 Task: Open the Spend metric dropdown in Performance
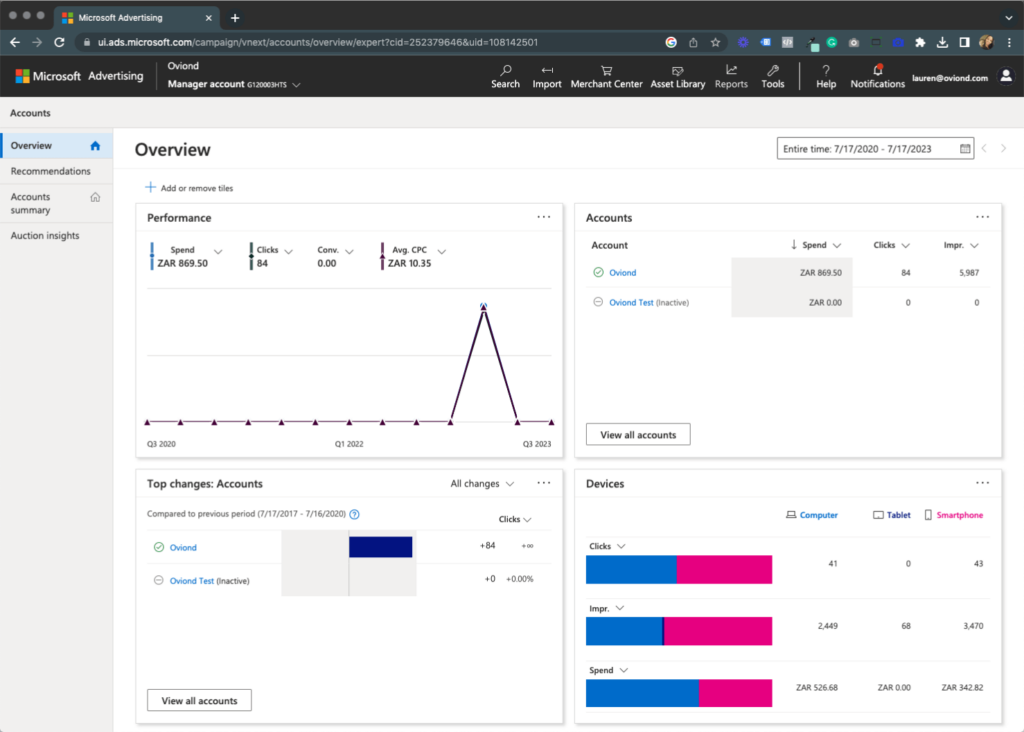pyautogui.click(x=218, y=251)
